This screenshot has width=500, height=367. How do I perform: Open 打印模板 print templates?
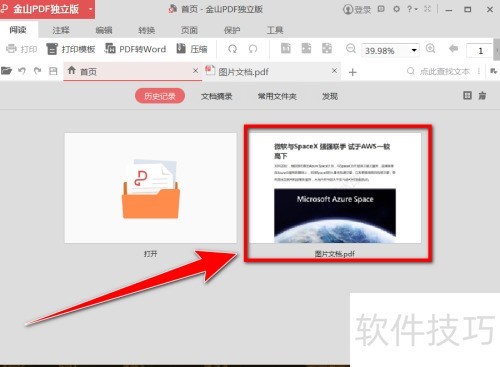(71, 49)
